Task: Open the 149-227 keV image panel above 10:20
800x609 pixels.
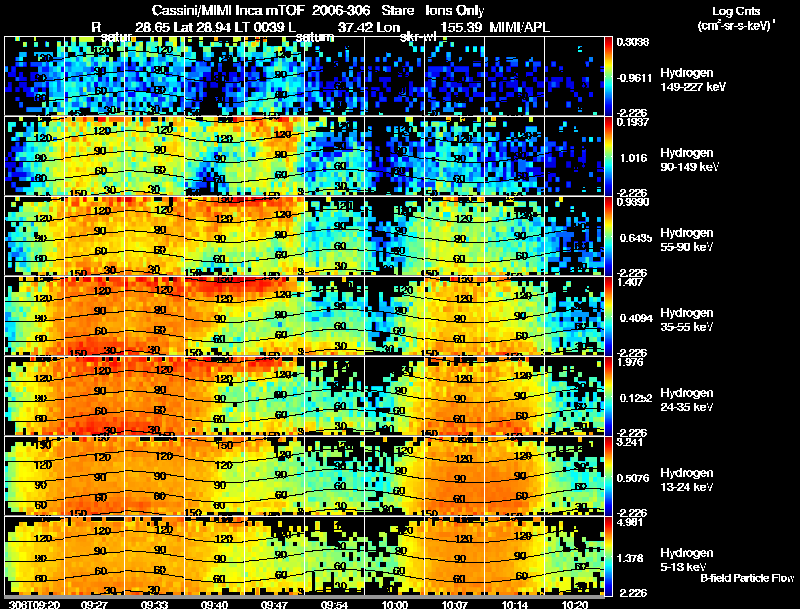Action: tap(574, 77)
